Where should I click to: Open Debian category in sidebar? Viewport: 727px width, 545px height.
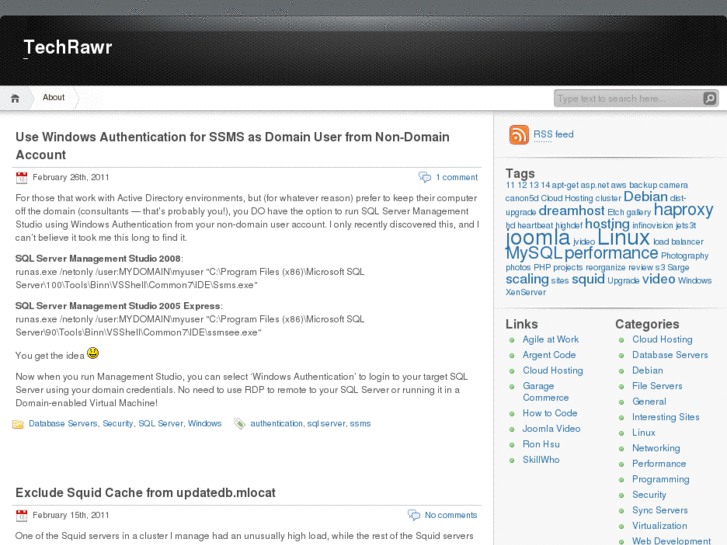(x=648, y=371)
